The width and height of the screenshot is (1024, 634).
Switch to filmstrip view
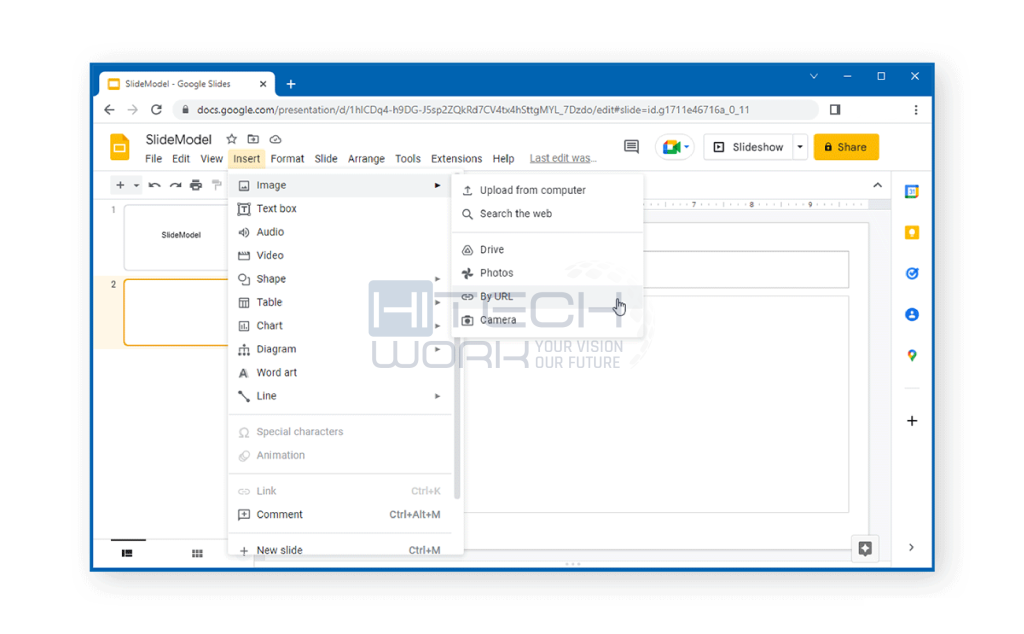click(127, 553)
